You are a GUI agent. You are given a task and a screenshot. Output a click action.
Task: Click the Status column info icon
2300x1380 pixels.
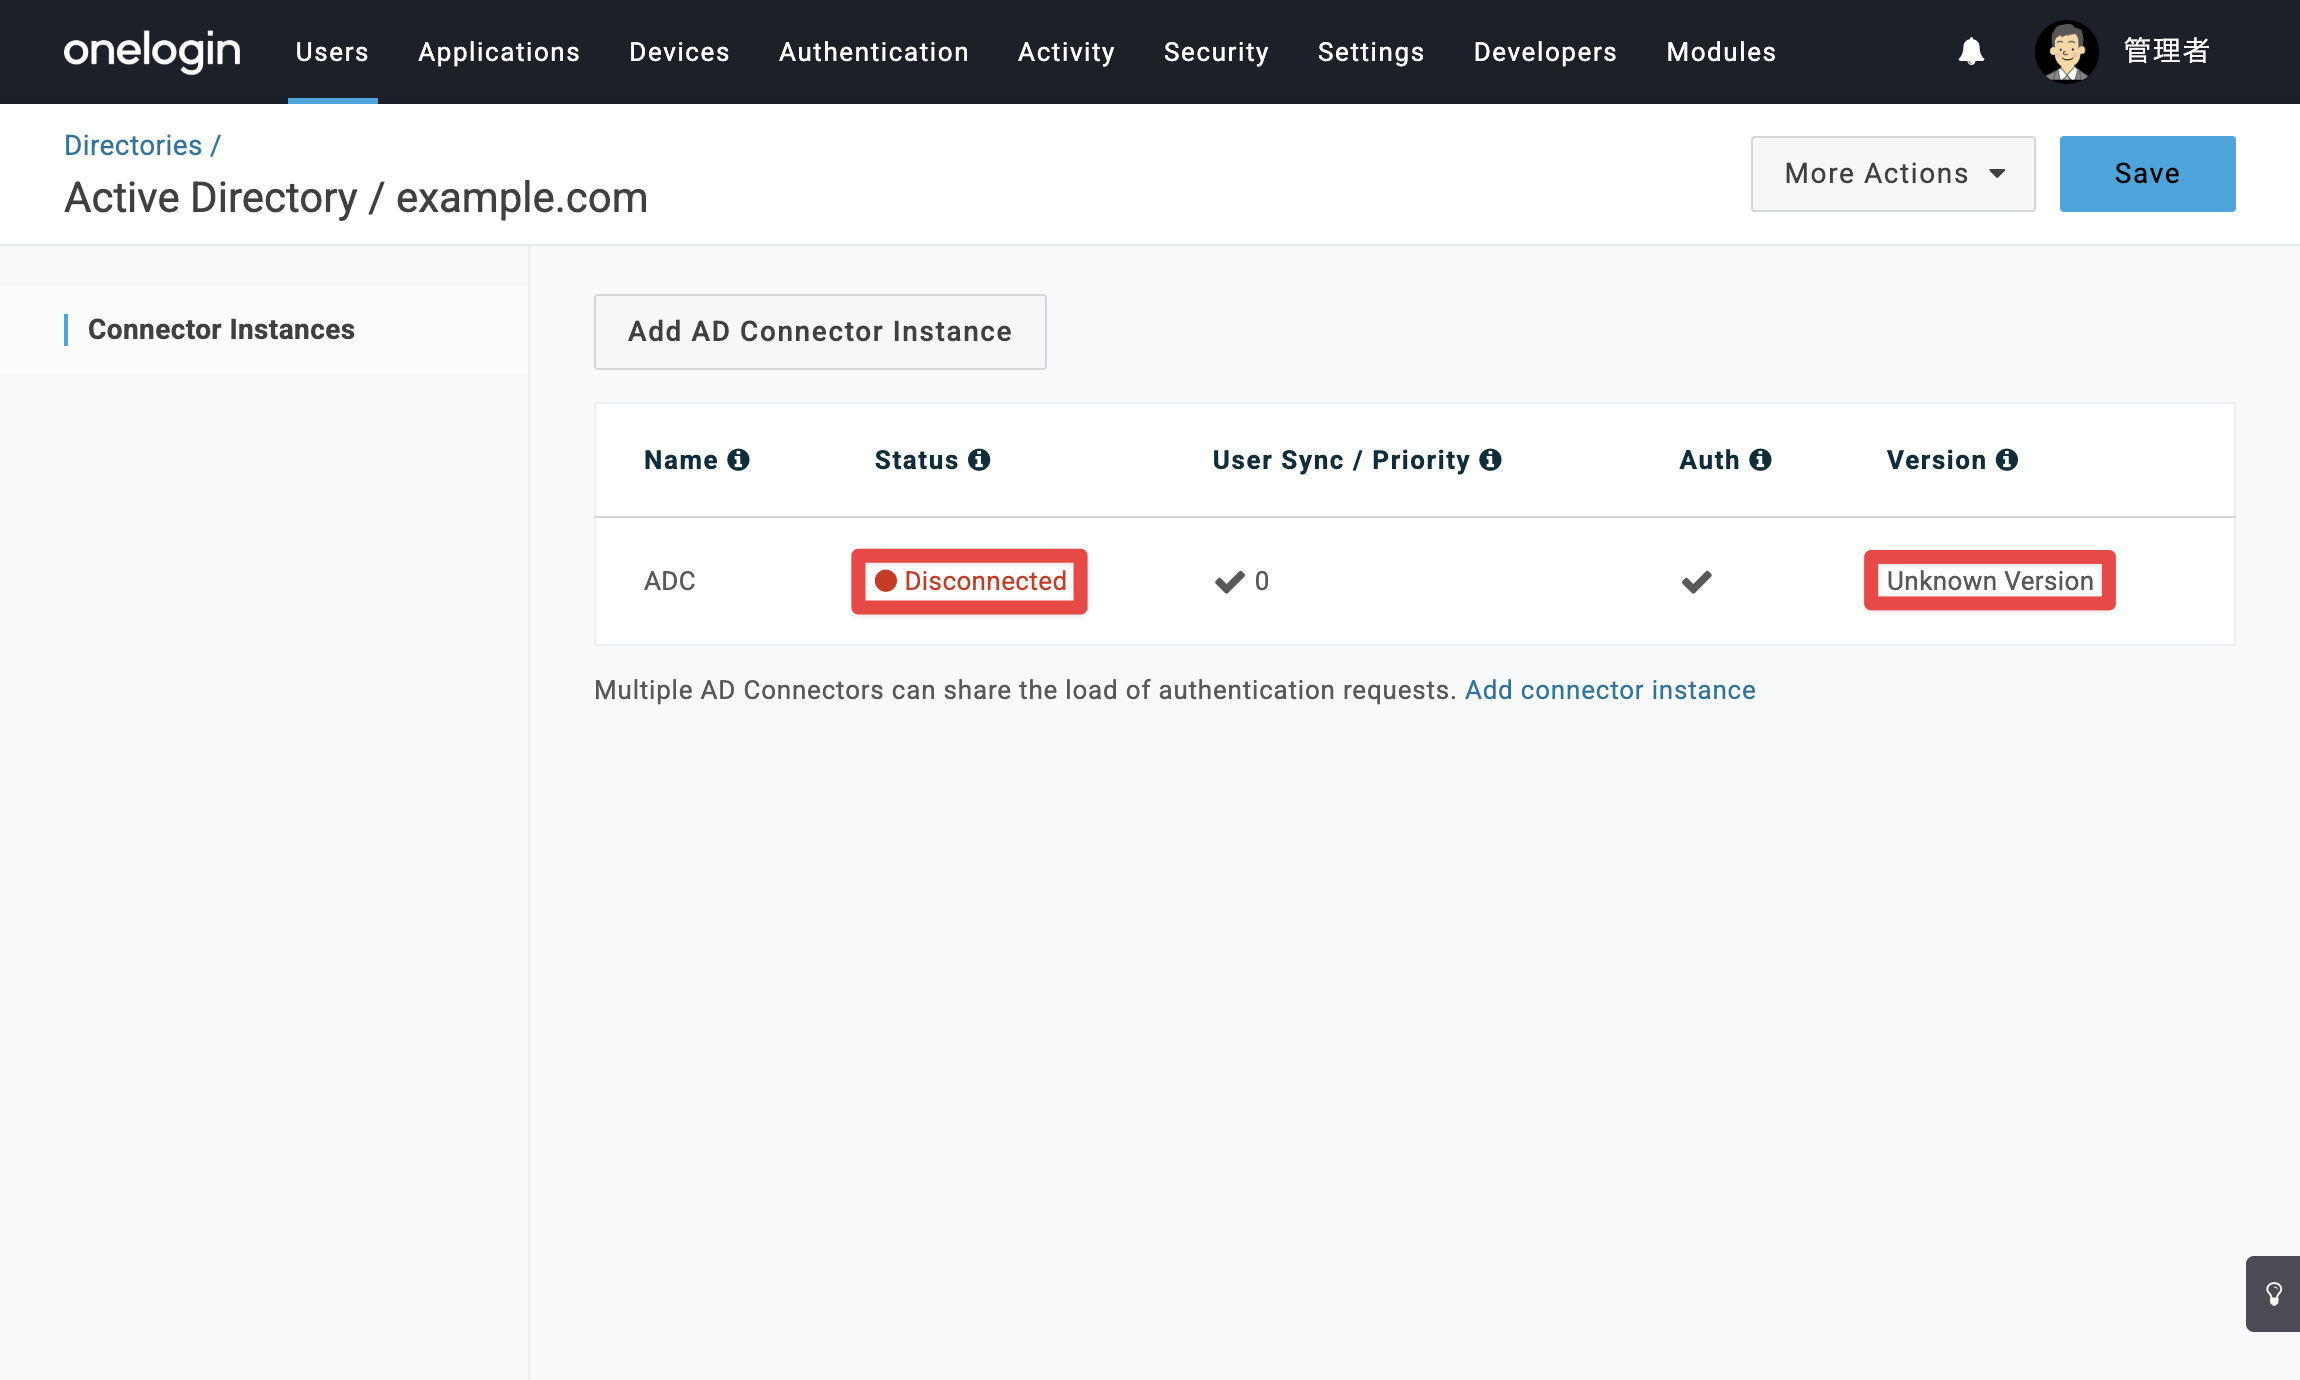click(x=979, y=460)
